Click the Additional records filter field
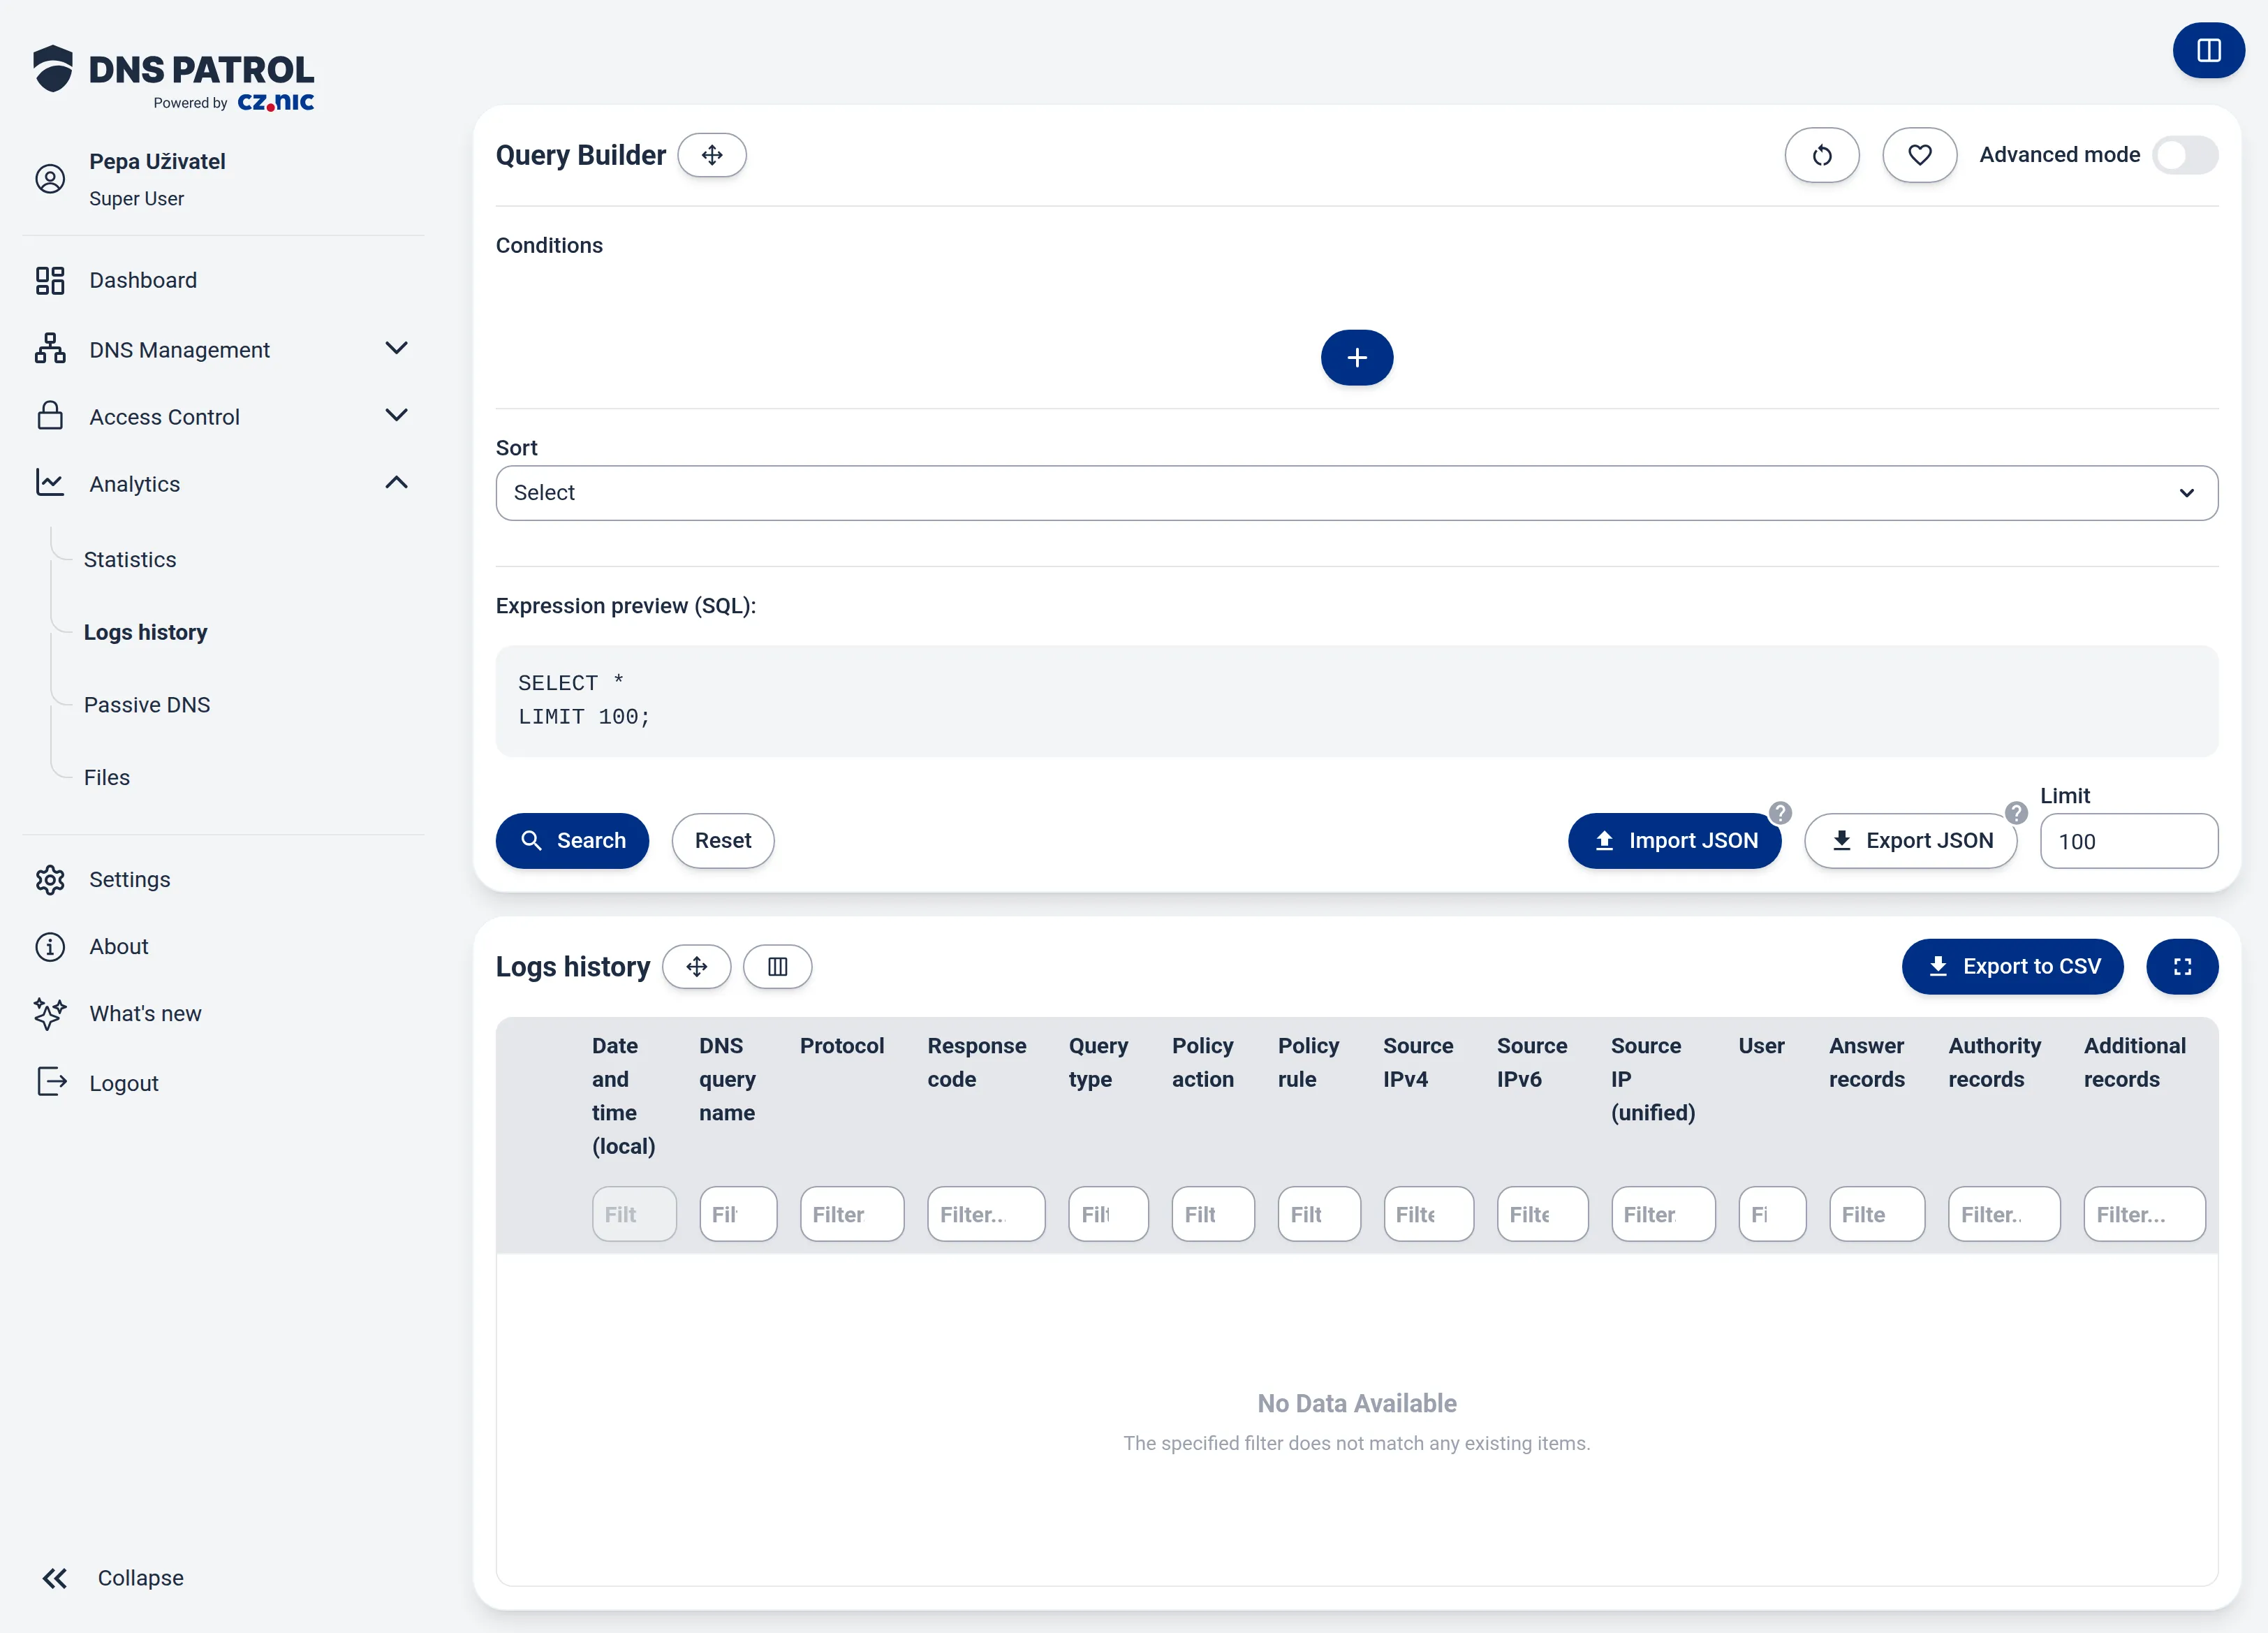The height and width of the screenshot is (1633, 2268). pos(2144,1213)
